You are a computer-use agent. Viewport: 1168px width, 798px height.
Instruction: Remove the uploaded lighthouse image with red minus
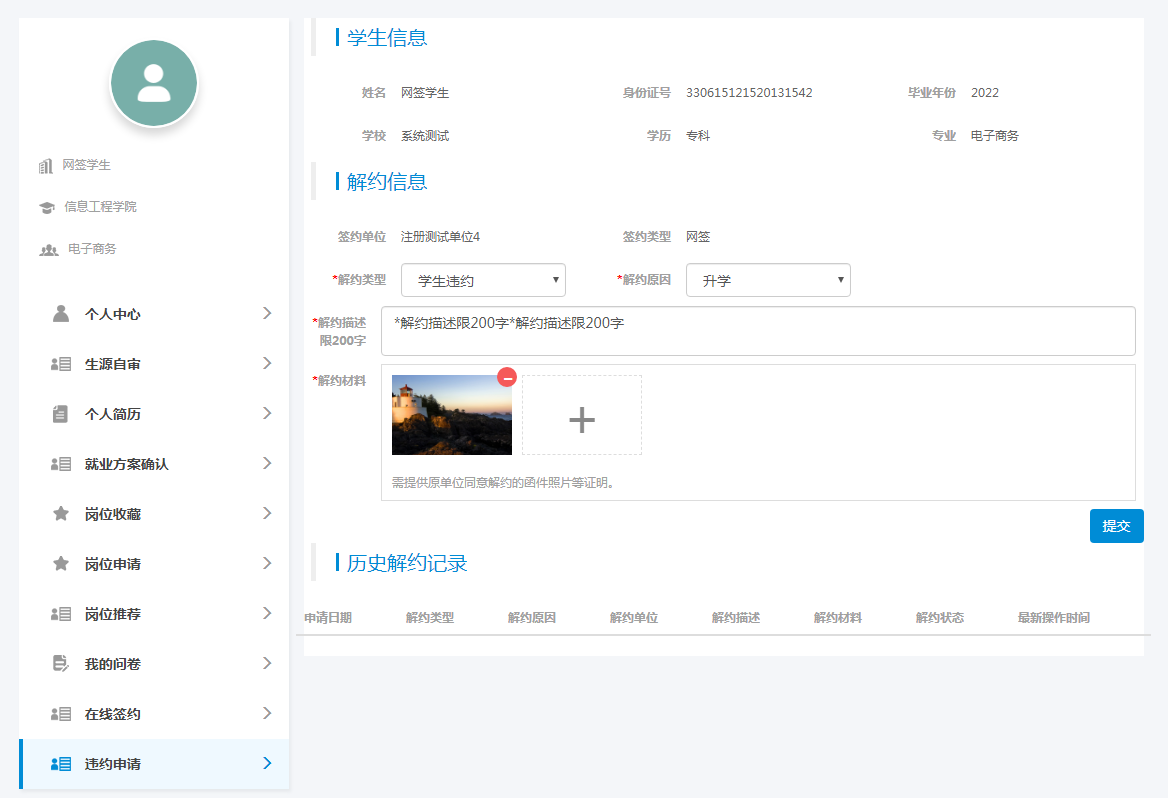507,377
